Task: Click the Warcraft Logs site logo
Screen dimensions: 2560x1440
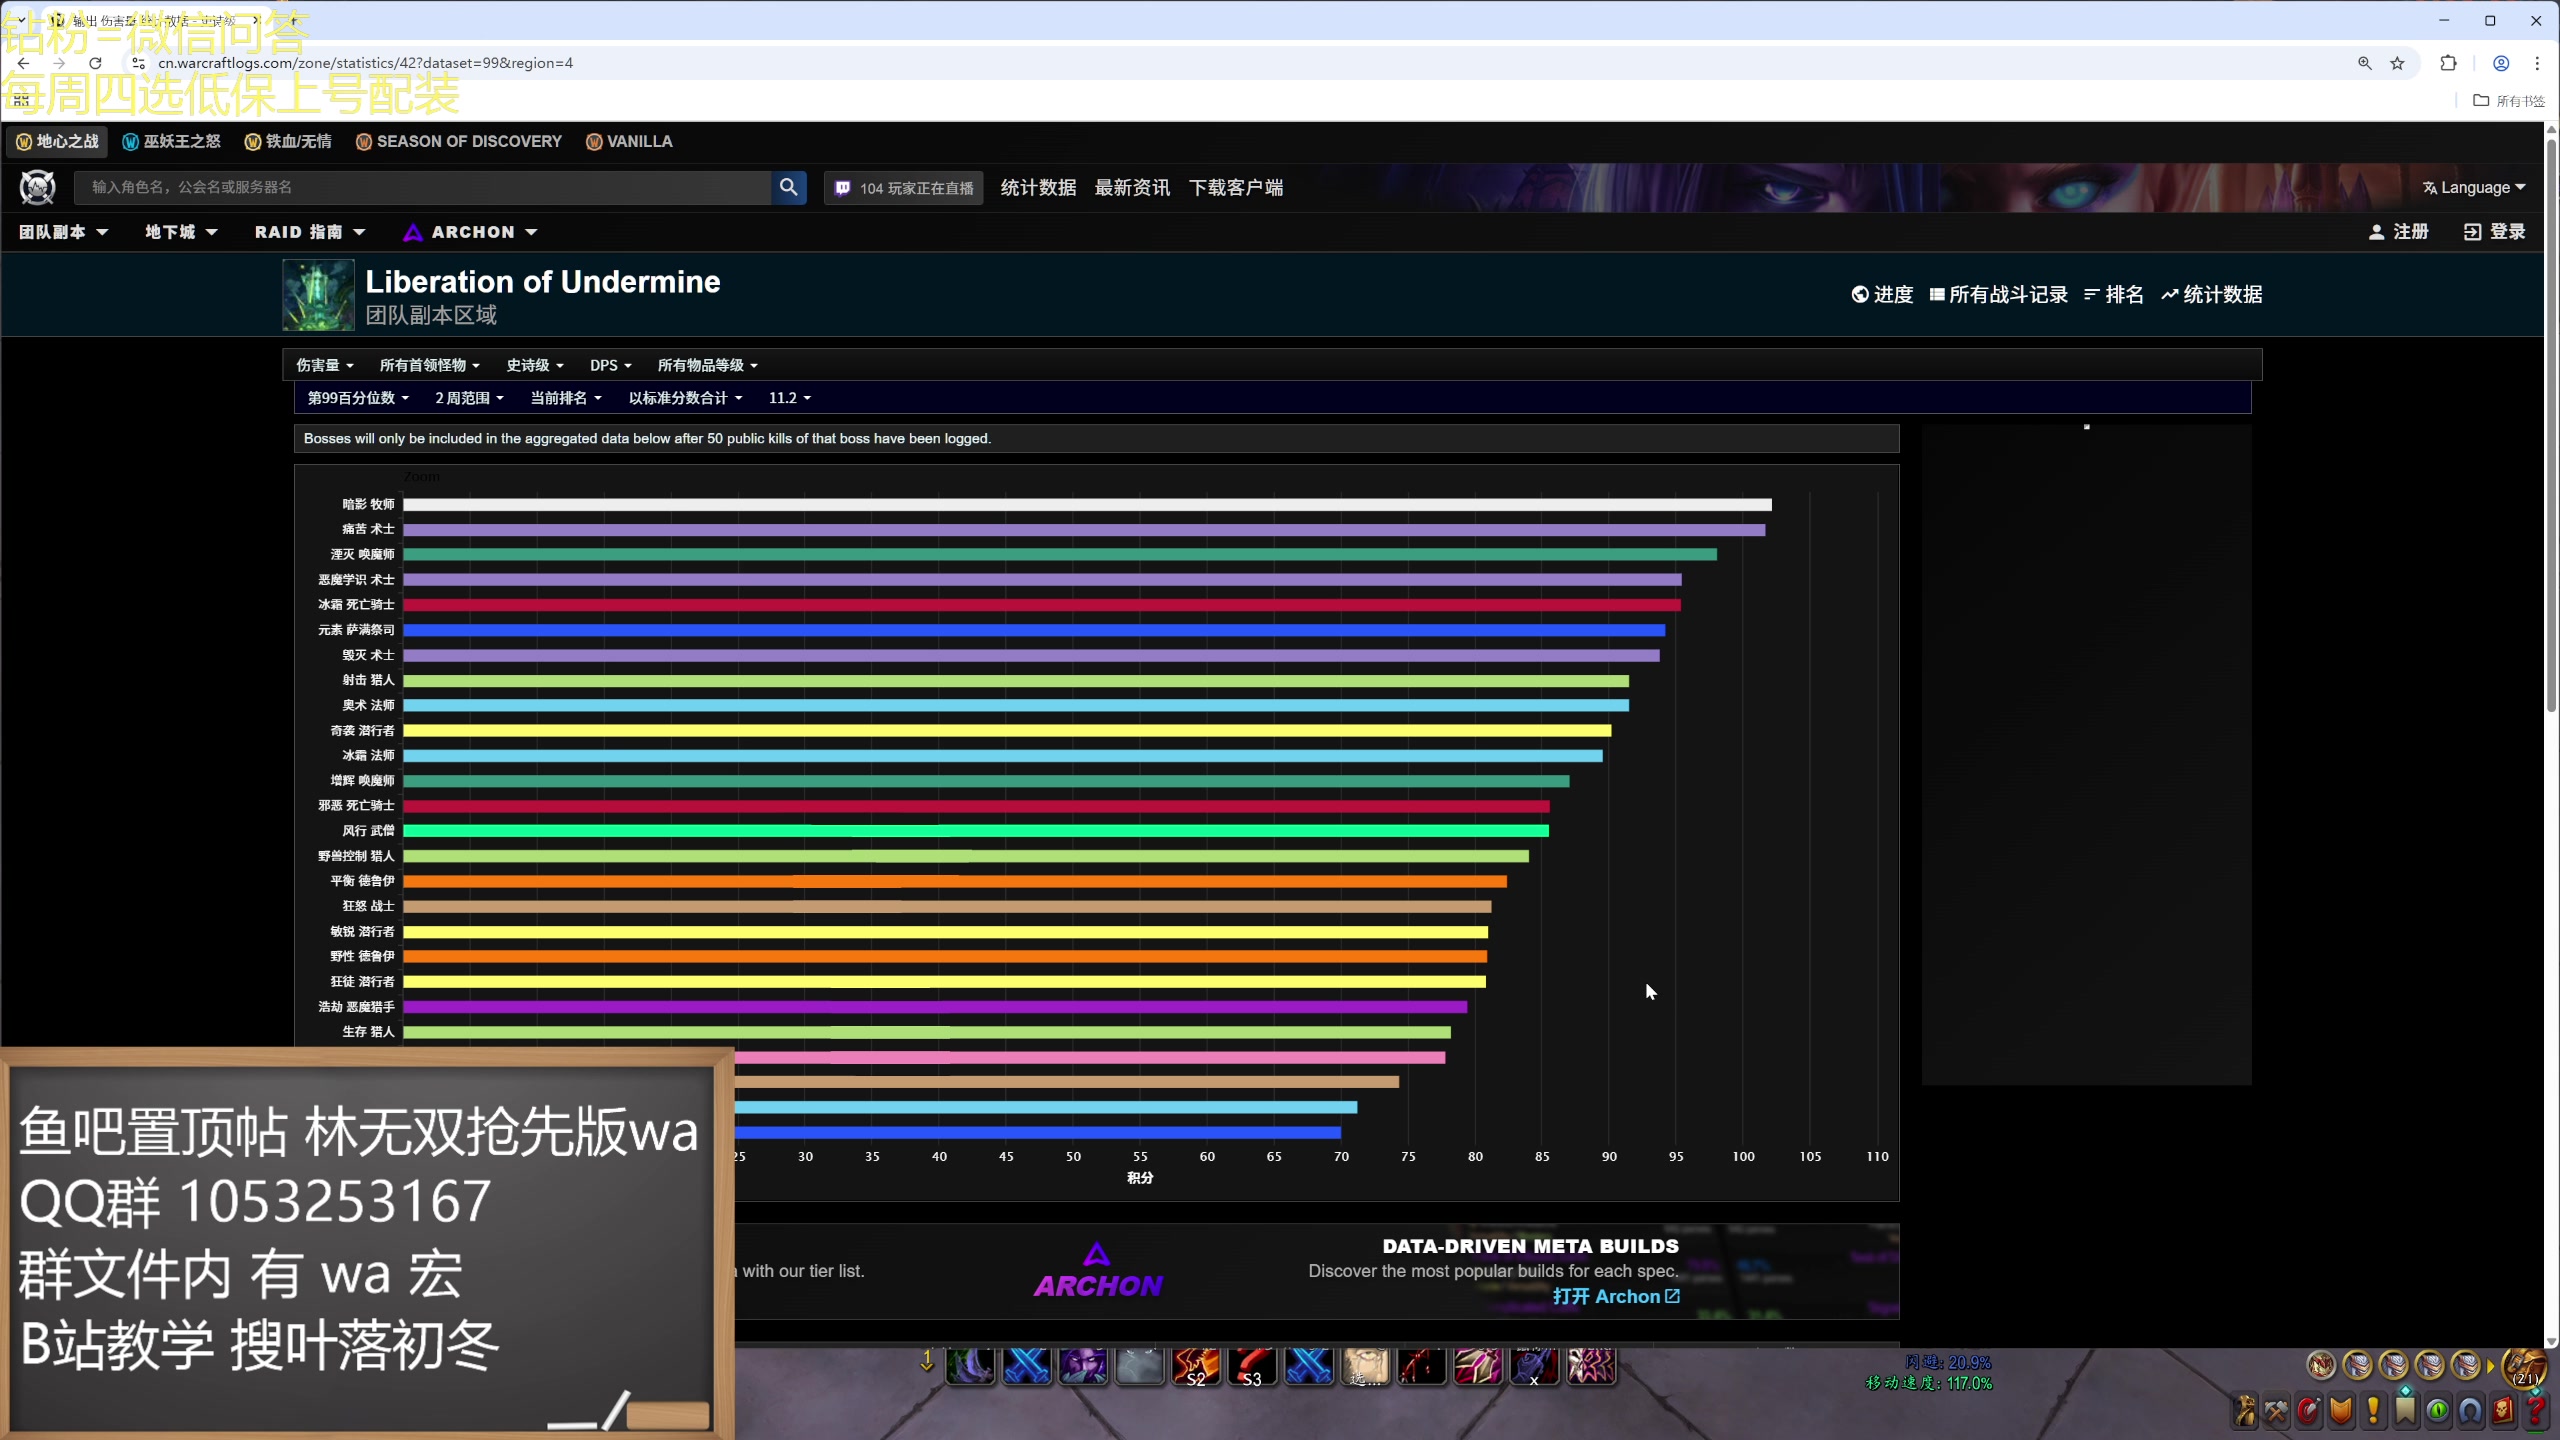Action: 38,187
